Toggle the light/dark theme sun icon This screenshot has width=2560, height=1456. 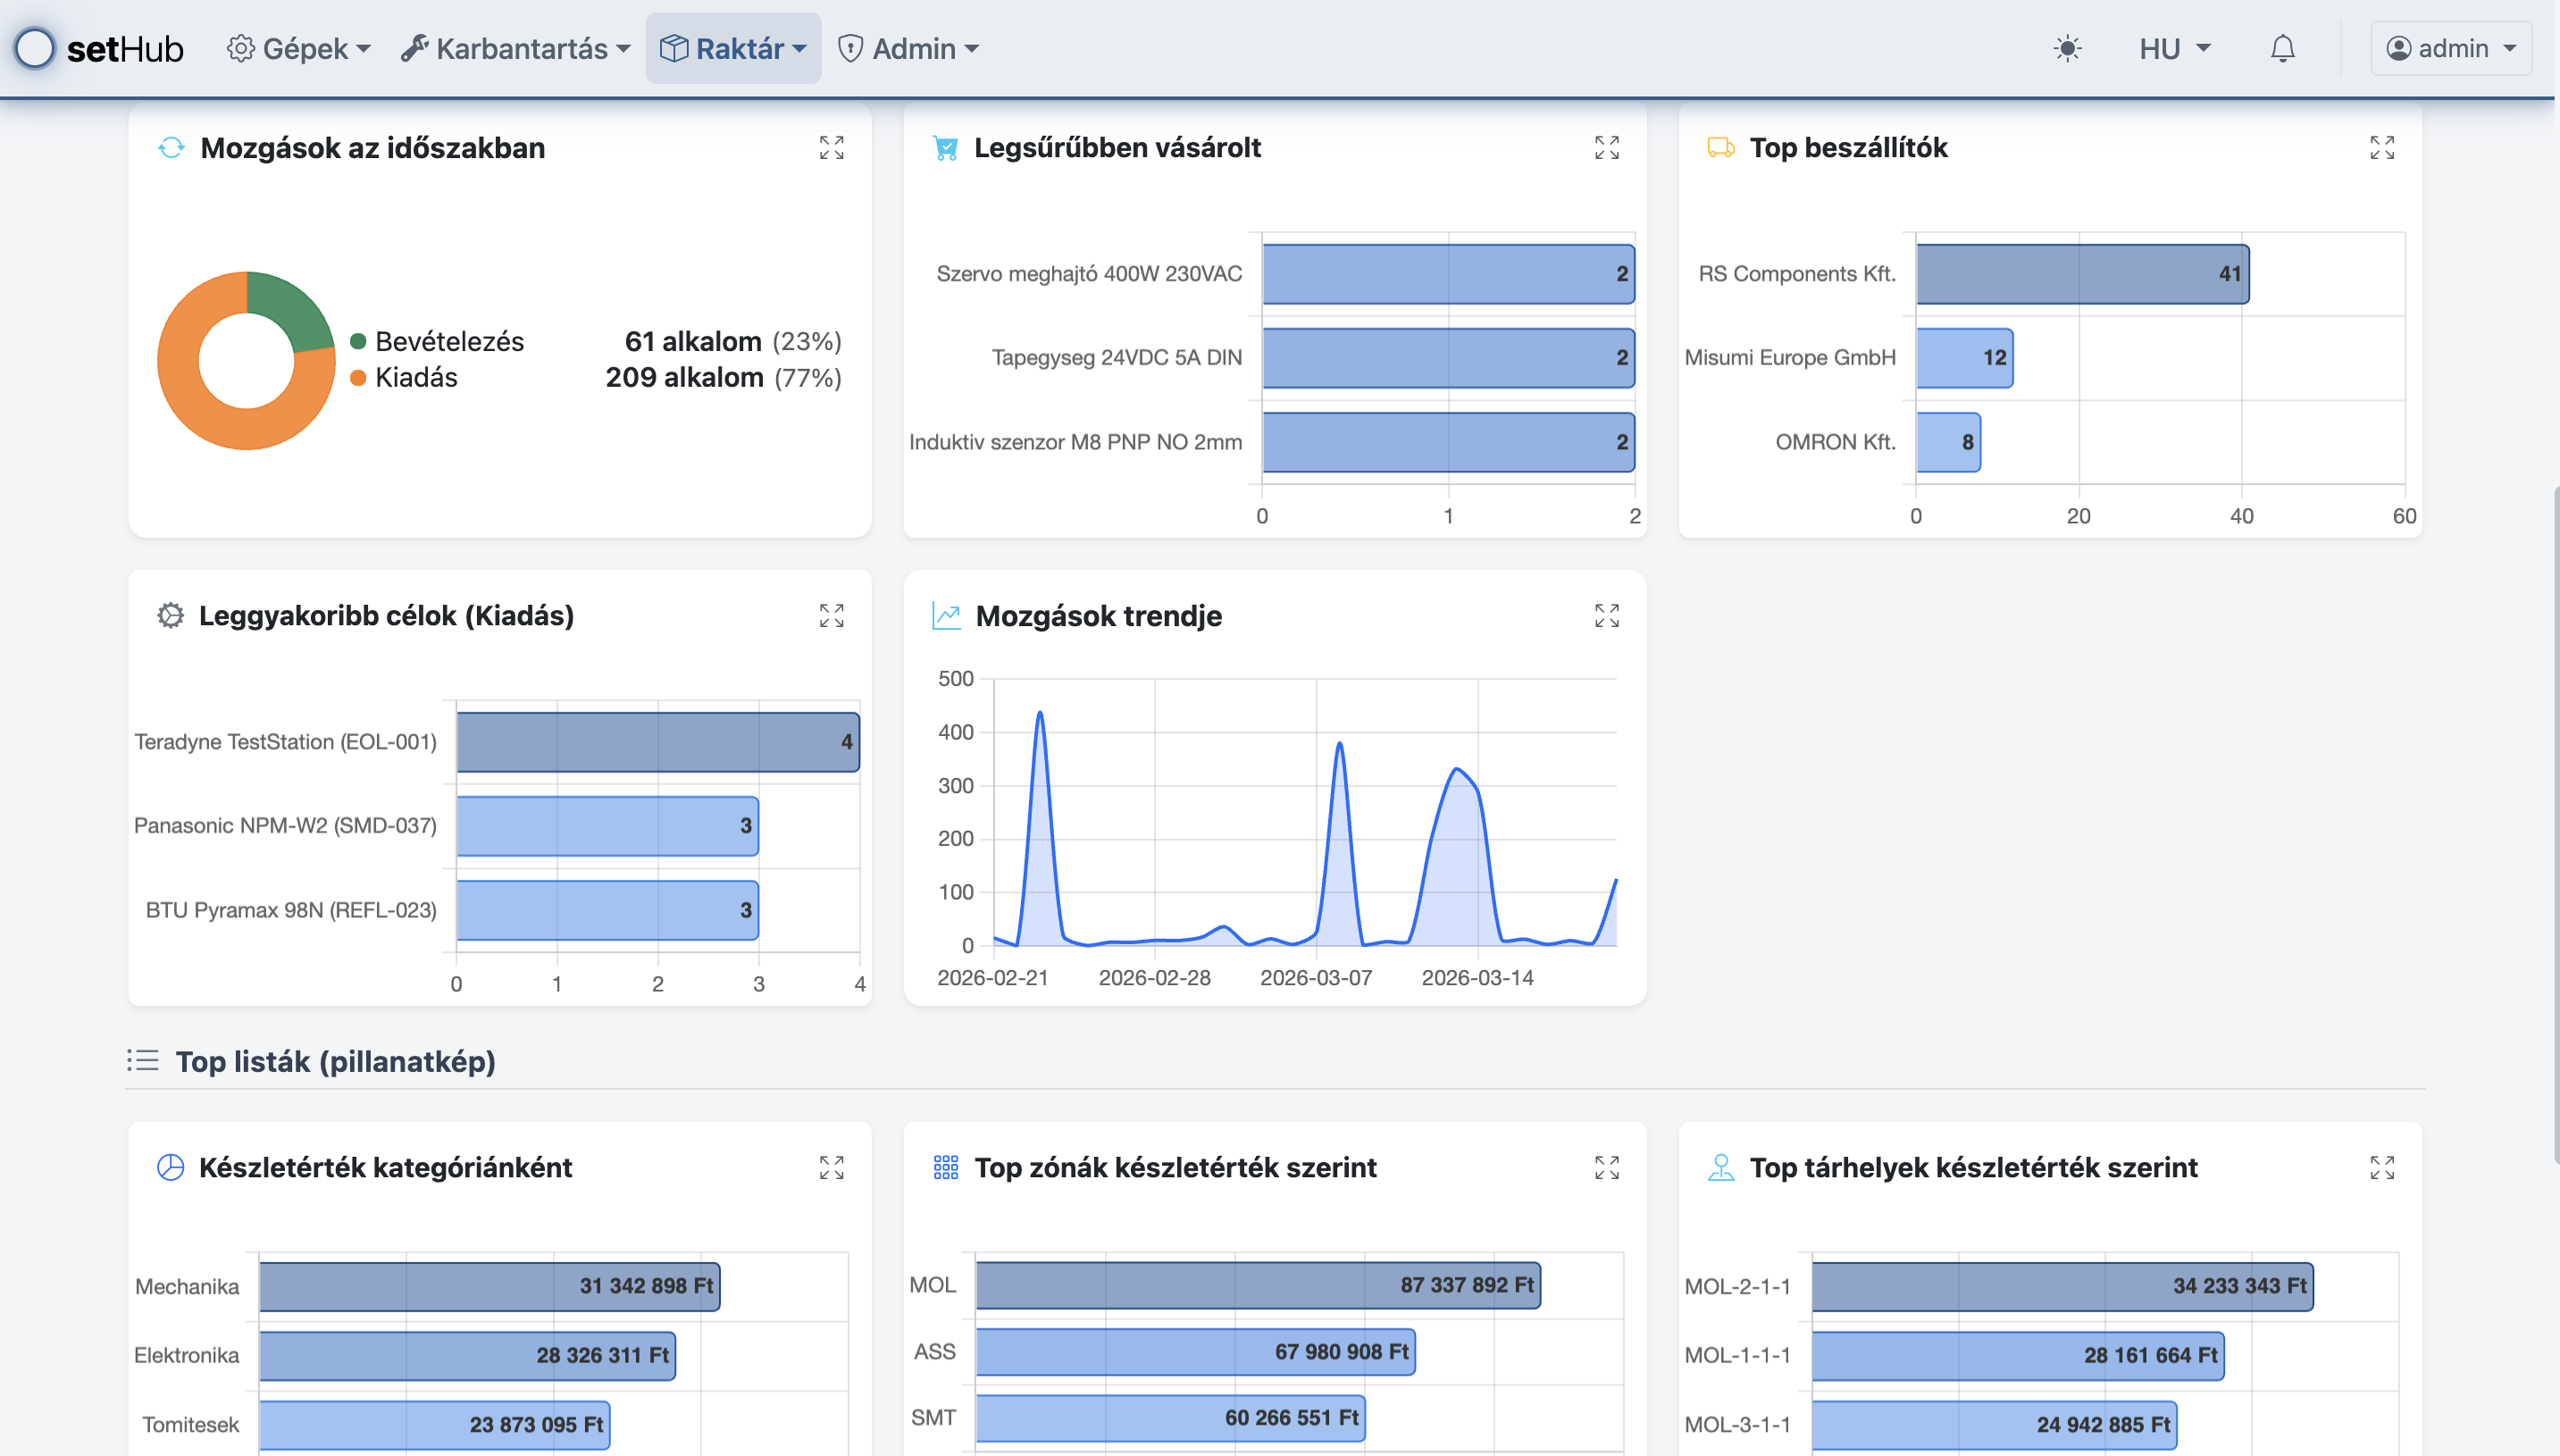[2067, 49]
